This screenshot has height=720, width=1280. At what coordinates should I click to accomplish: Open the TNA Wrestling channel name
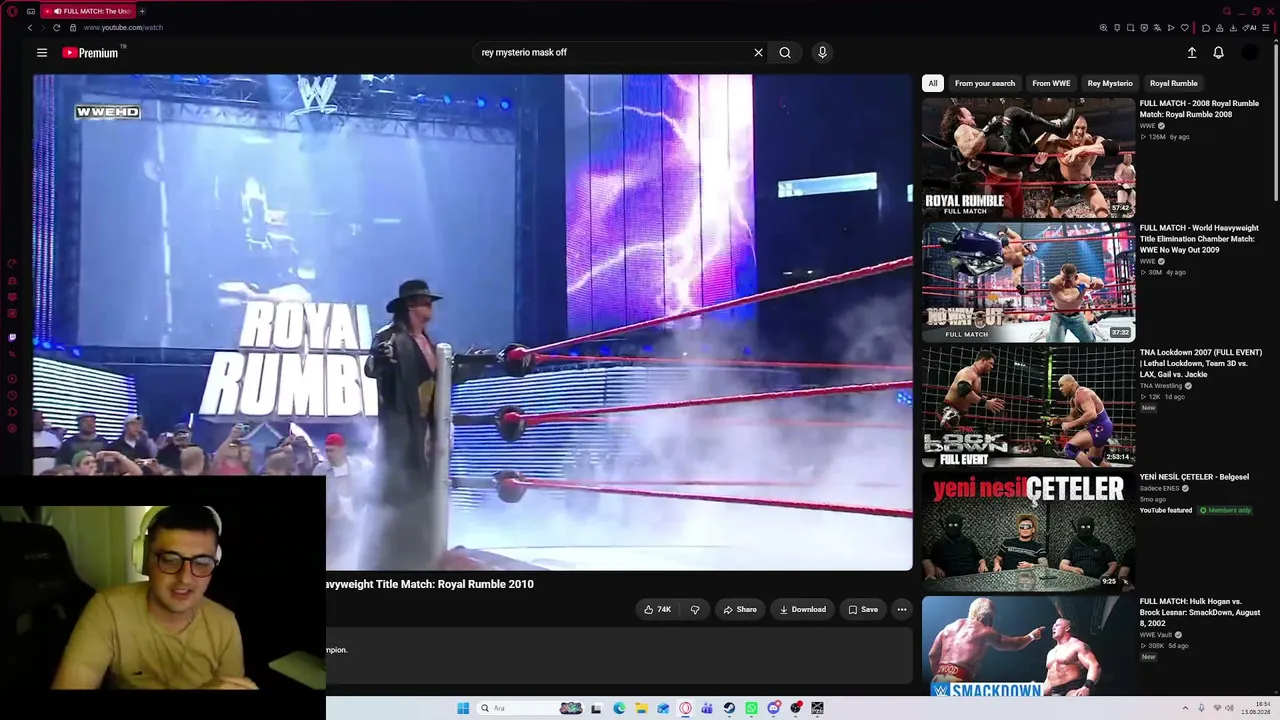pyautogui.click(x=1161, y=385)
